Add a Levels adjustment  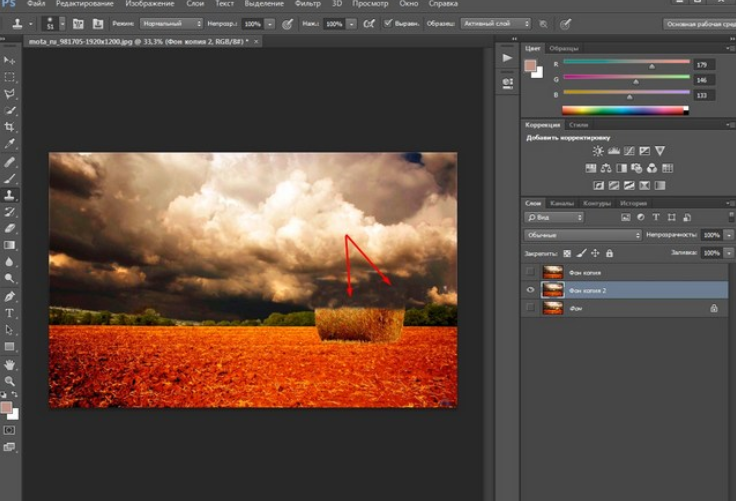click(x=613, y=151)
